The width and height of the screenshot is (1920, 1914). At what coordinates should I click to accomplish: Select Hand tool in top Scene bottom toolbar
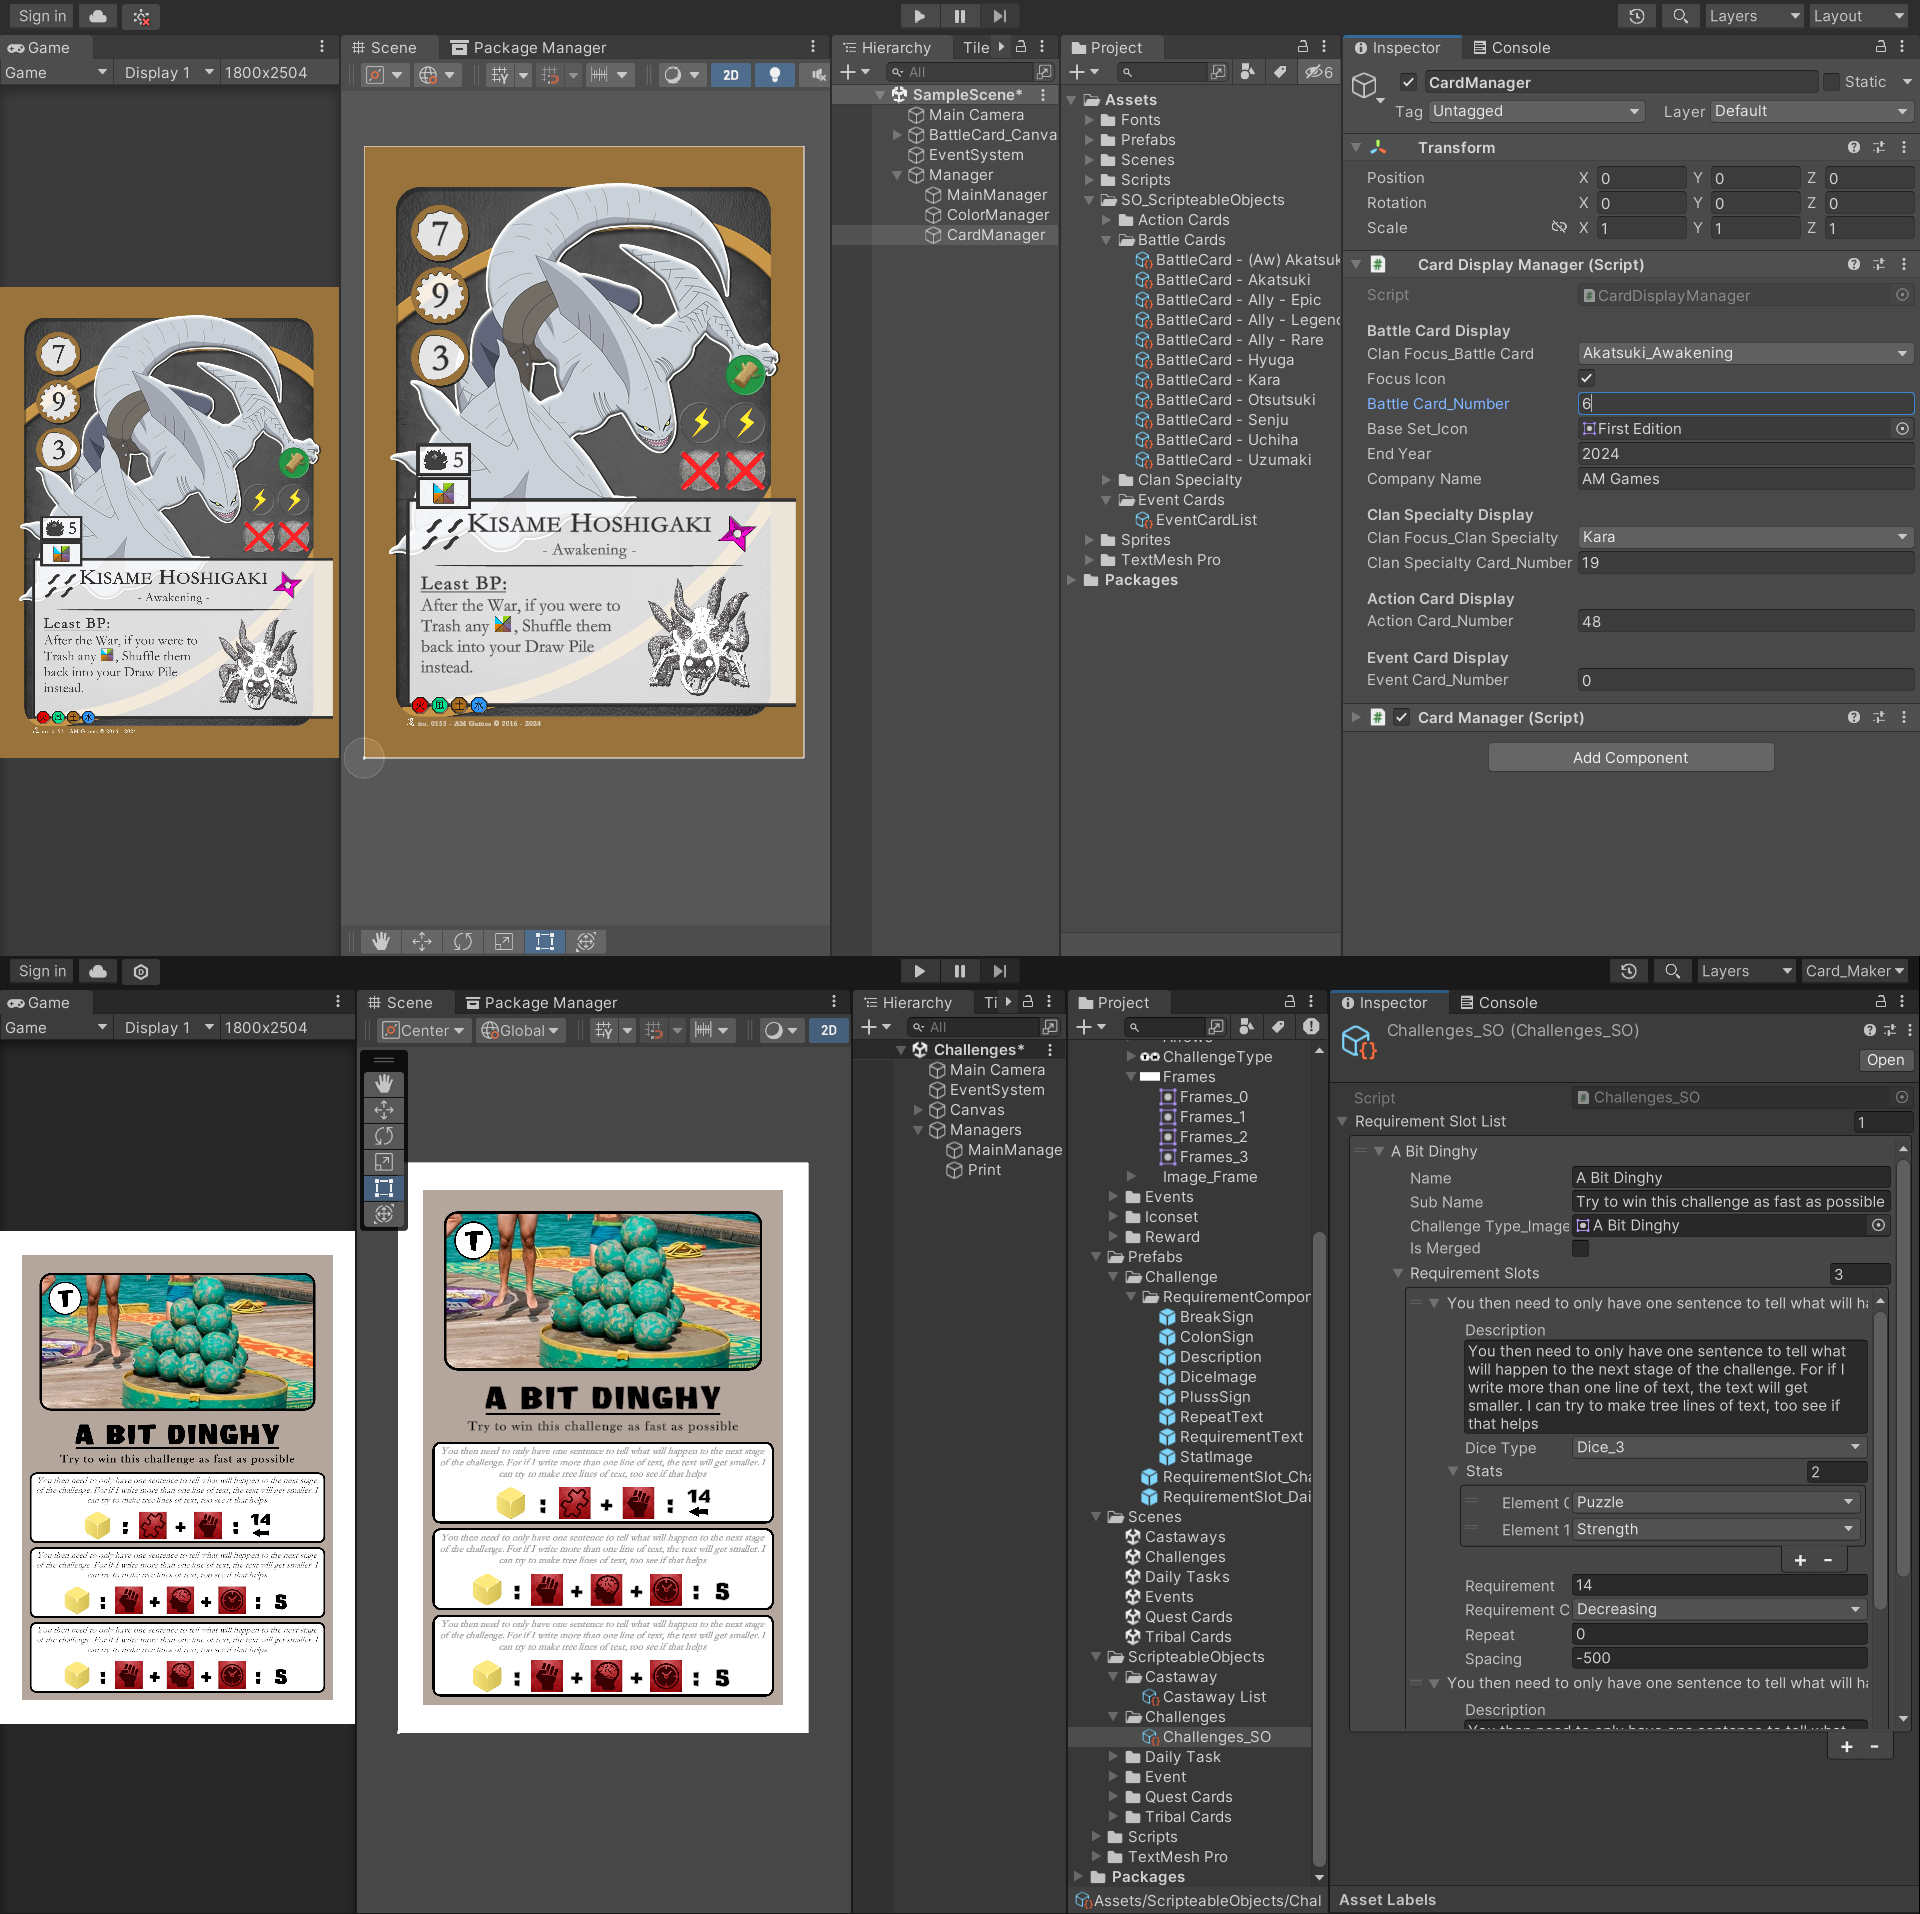click(380, 941)
